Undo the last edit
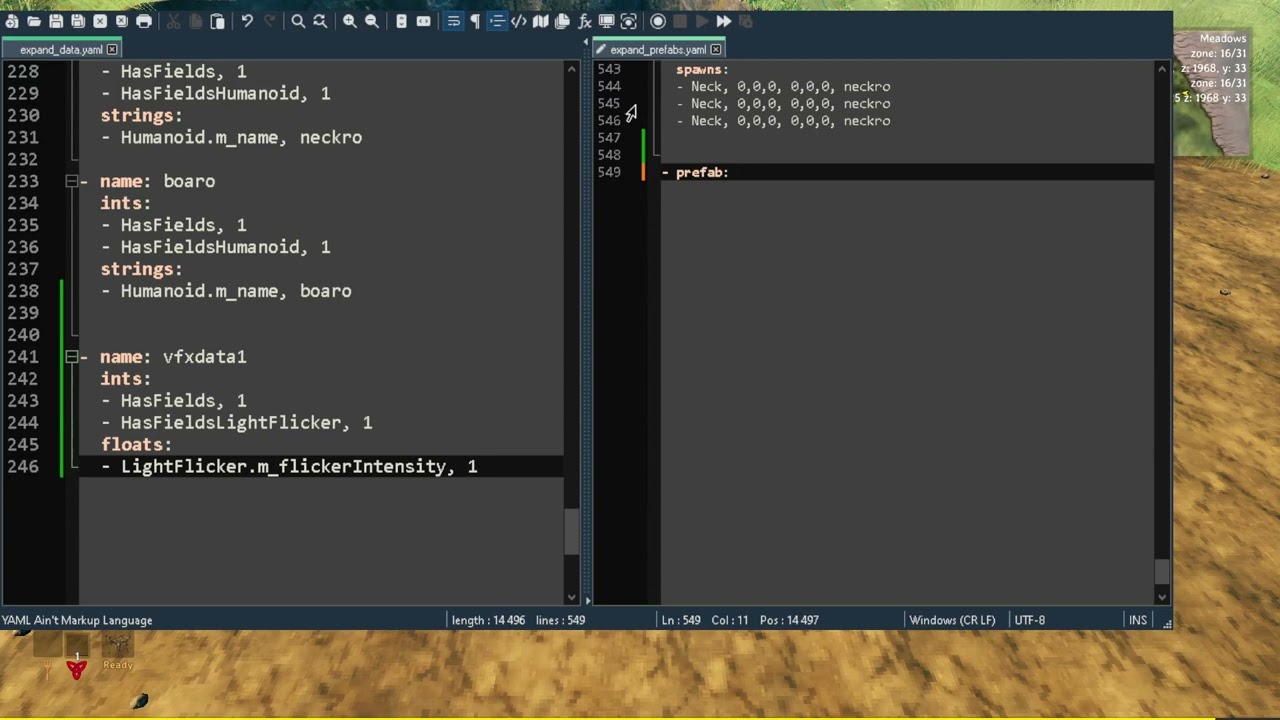Viewport: 1280px width, 720px height. pyautogui.click(x=247, y=21)
